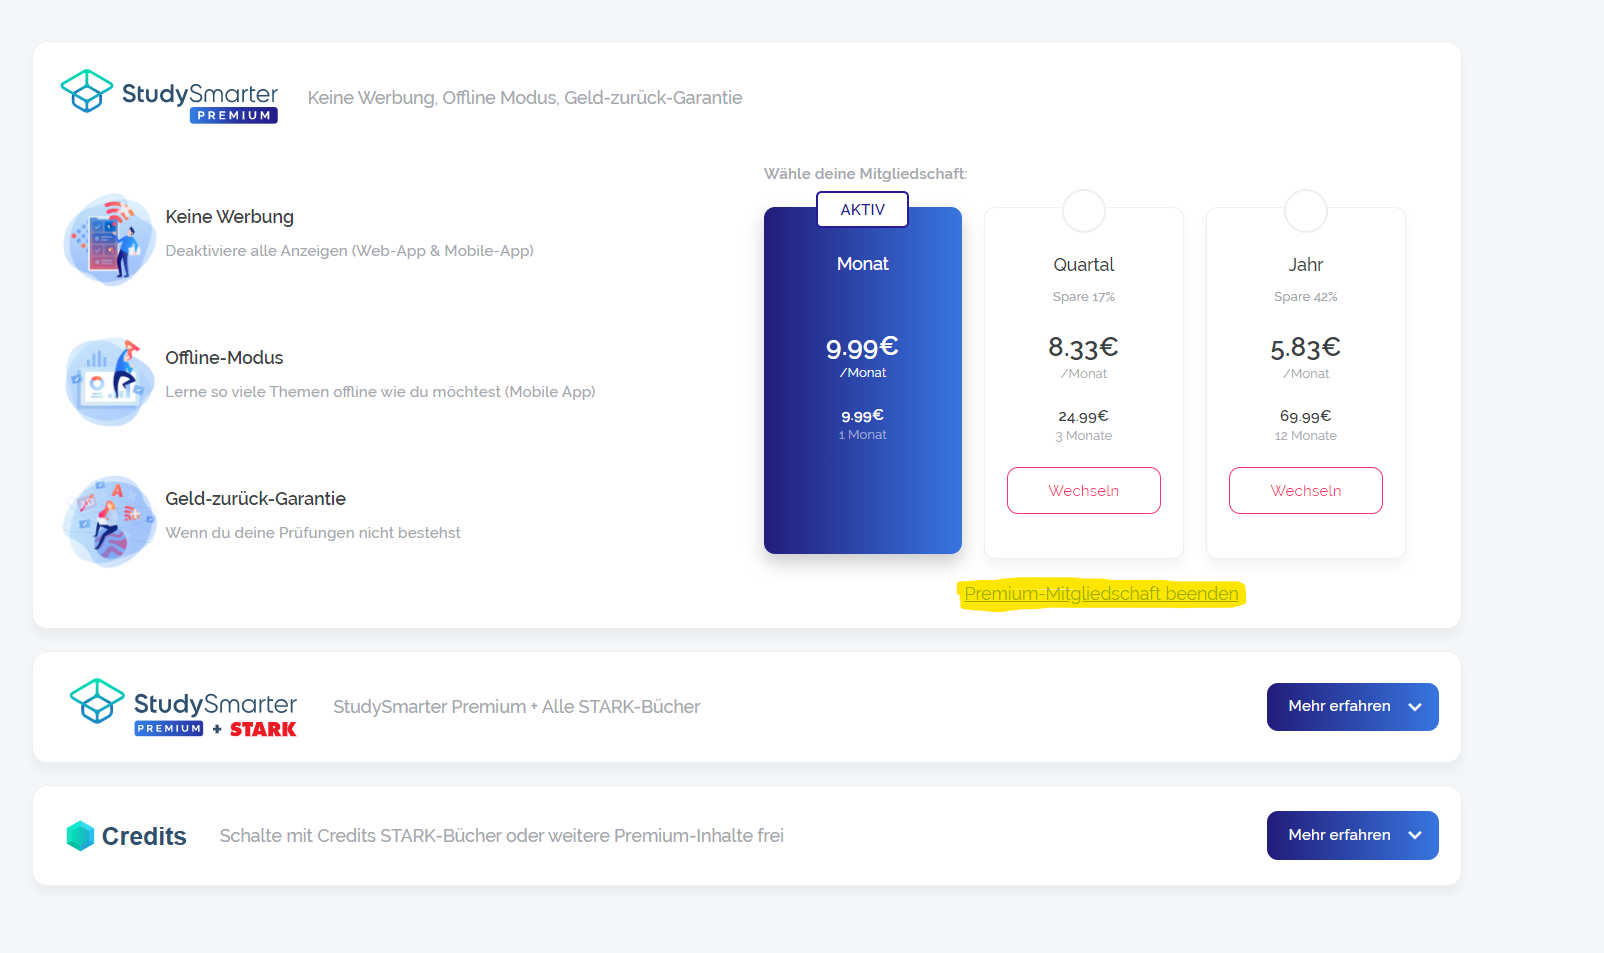Click the Premium-Mitgliedschaft beenden link
The image size is (1604, 953).
pos(1101,594)
